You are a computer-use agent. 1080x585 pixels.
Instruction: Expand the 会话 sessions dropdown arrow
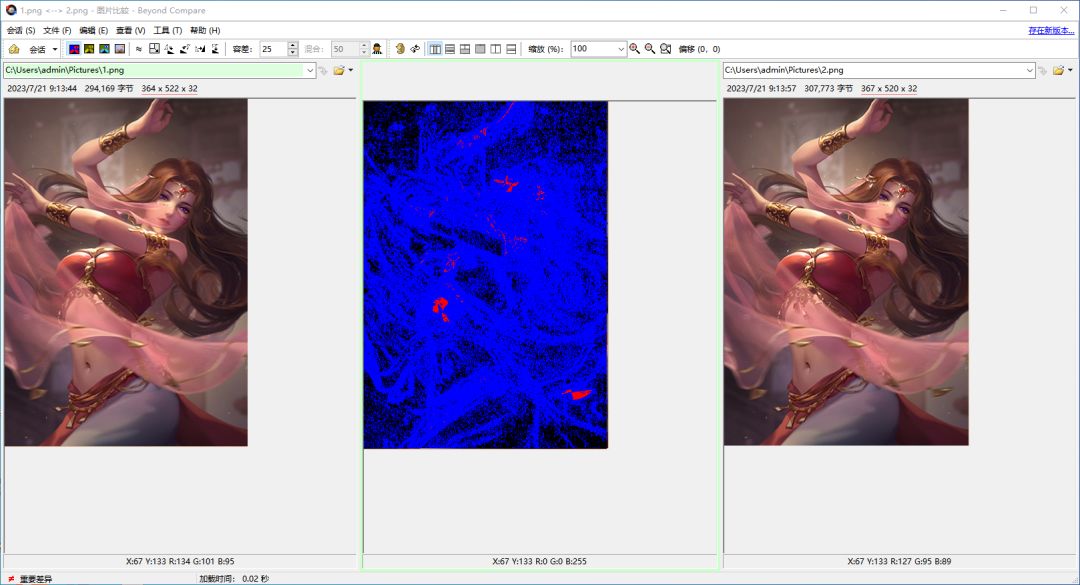click(55, 49)
